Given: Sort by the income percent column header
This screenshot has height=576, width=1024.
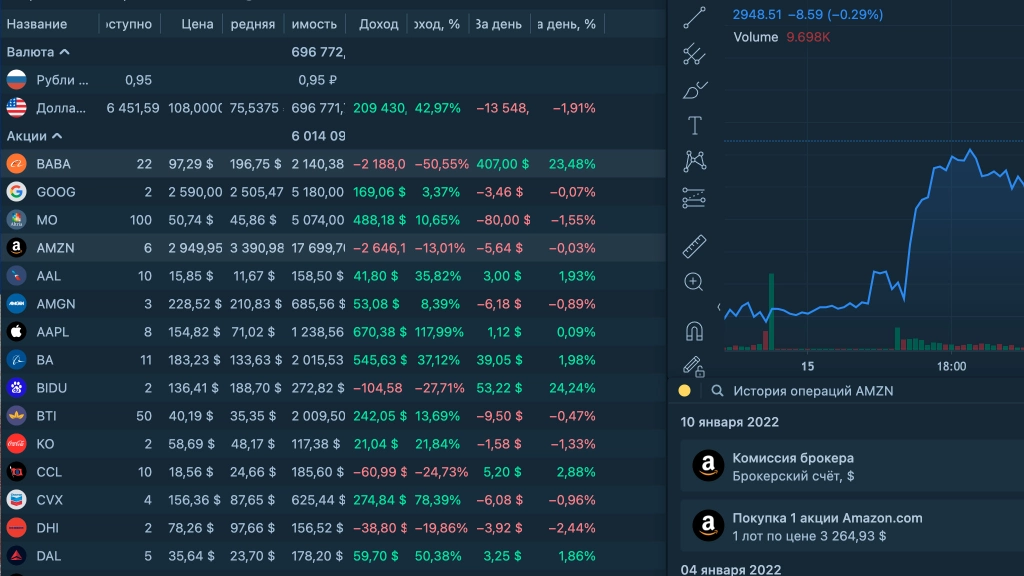Looking at the screenshot, I should point(437,24).
